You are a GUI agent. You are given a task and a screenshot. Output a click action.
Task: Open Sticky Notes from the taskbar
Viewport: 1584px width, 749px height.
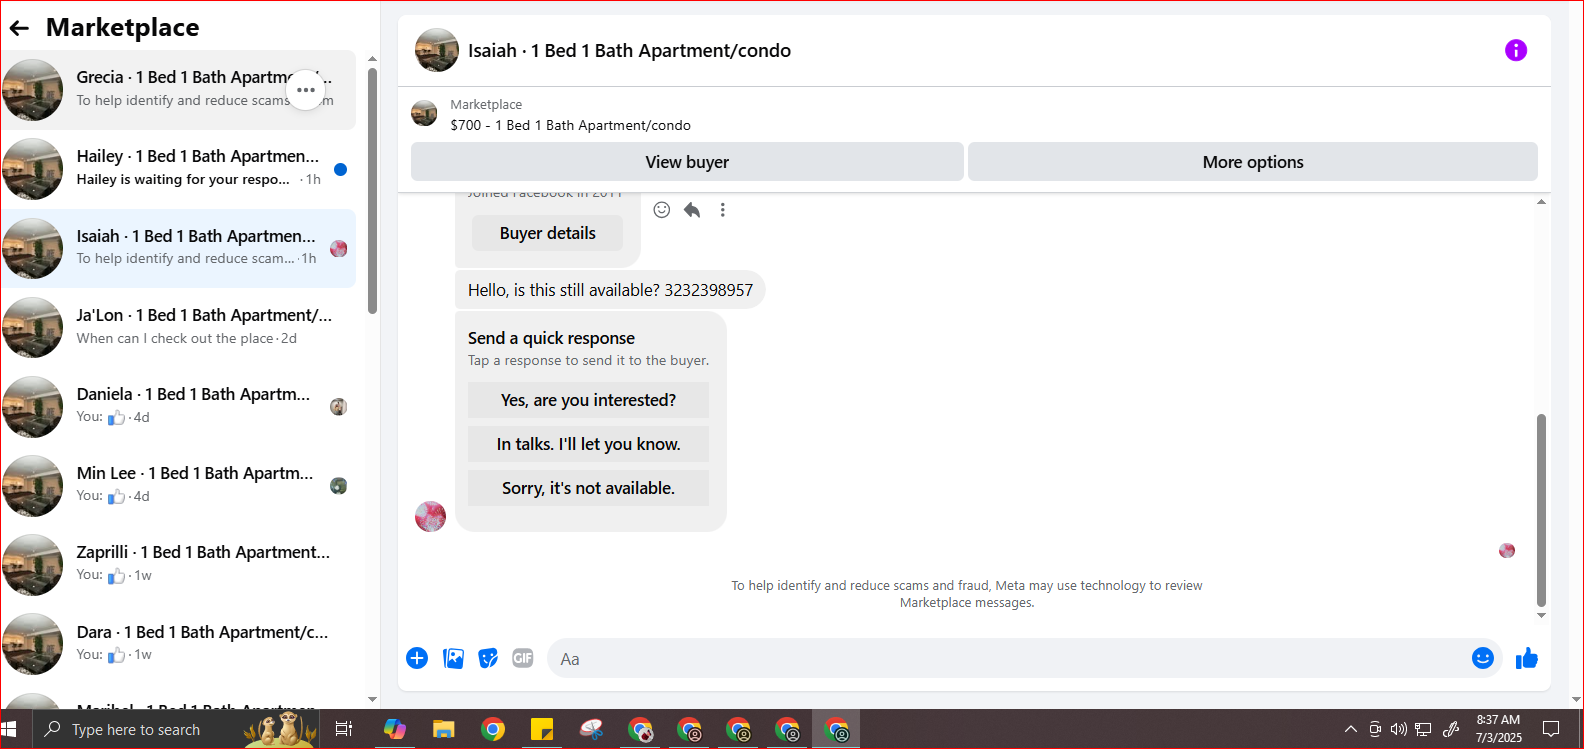tap(542, 729)
